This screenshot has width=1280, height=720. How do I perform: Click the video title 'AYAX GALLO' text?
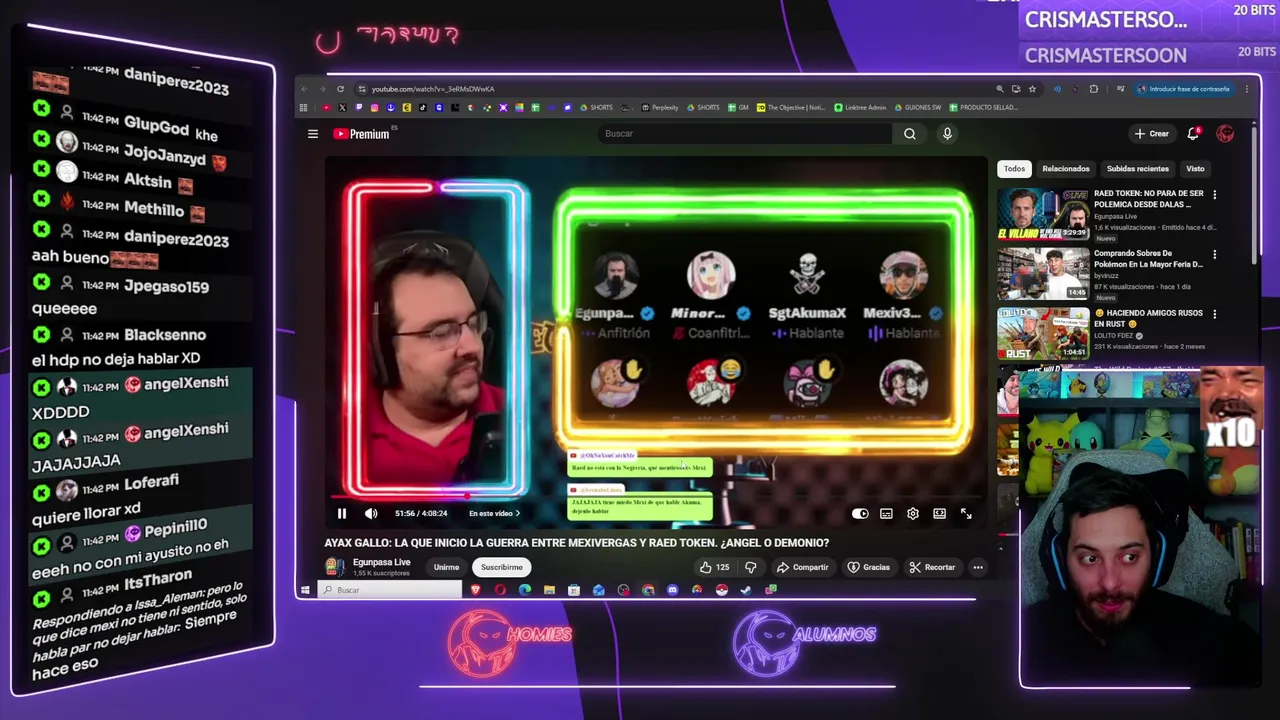(576, 543)
